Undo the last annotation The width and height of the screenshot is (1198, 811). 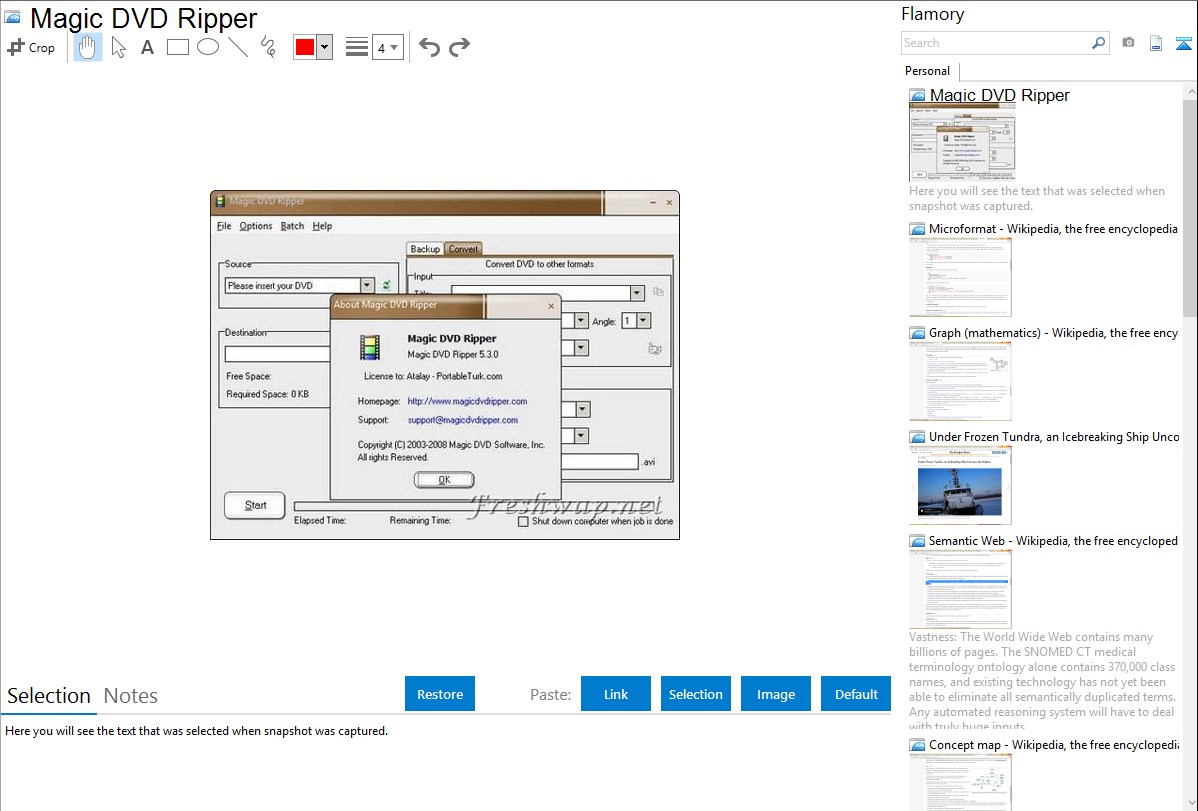tap(429, 47)
